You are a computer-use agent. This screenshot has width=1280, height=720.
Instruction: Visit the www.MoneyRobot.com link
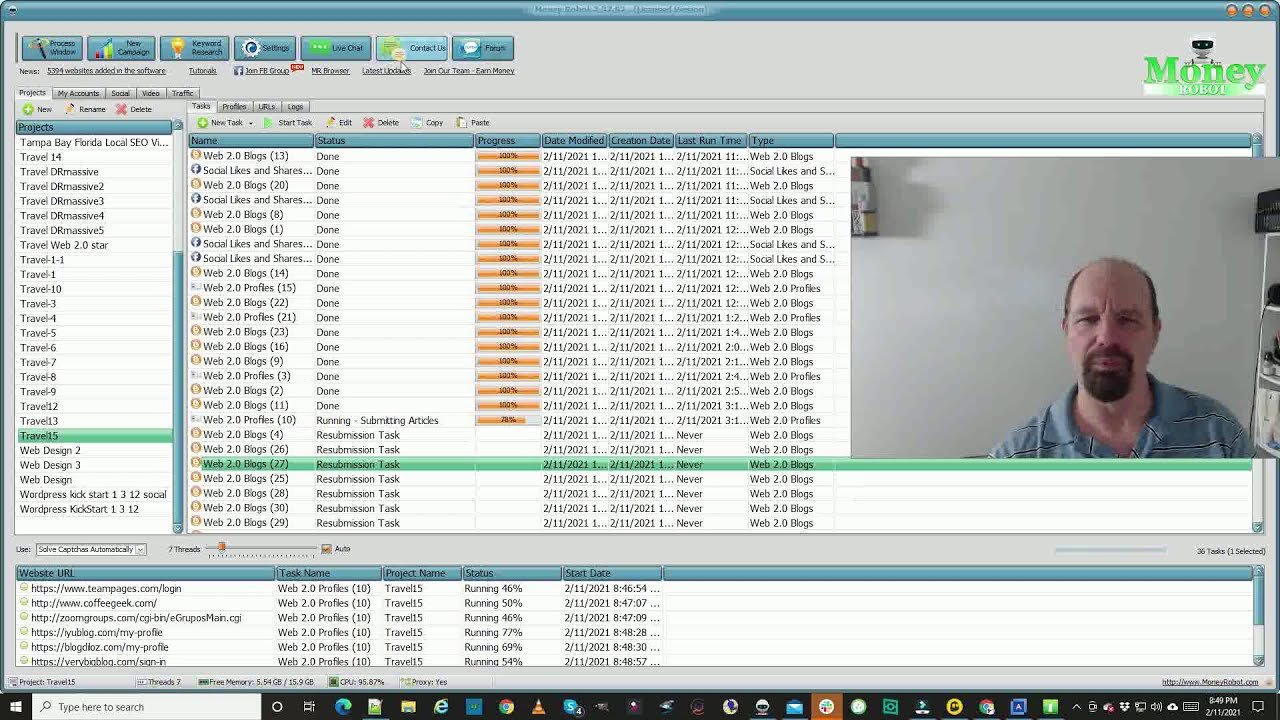tap(1210, 682)
